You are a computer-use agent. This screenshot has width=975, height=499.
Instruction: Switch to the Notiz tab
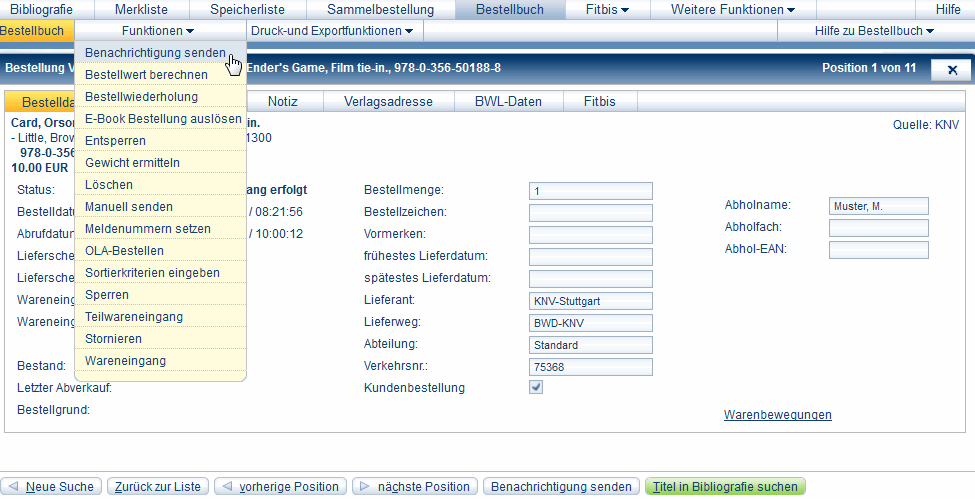(283, 102)
